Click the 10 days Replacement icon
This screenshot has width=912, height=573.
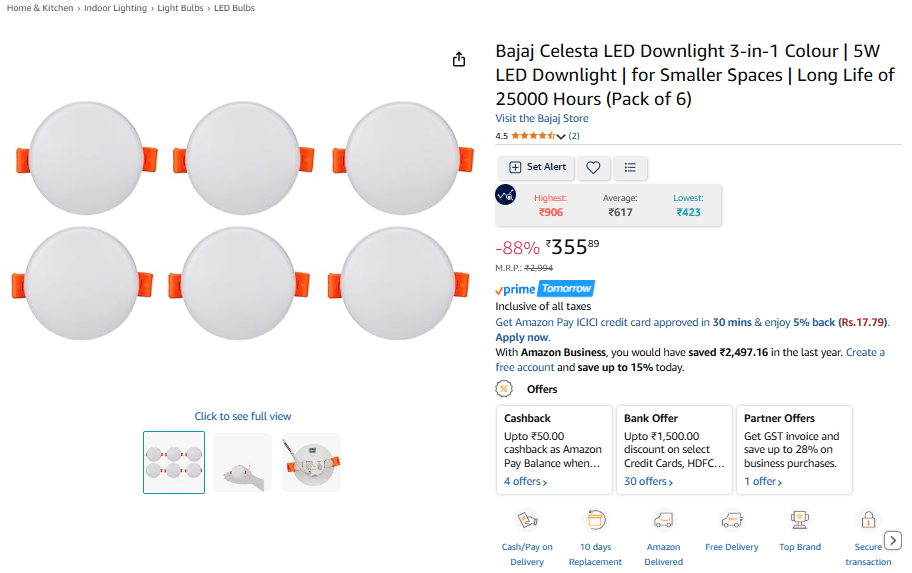pos(595,520)
